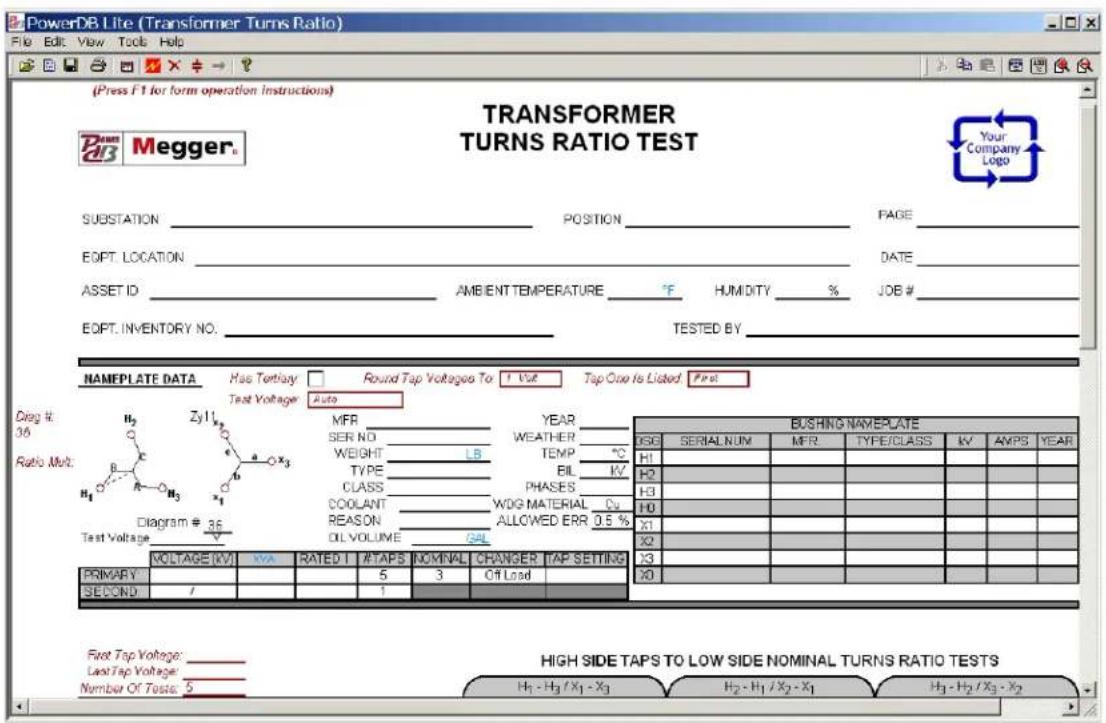Select the H1 - H3 / X1 - X3 tab
This screenshot has width=1106, height=723.
(564, 687)
